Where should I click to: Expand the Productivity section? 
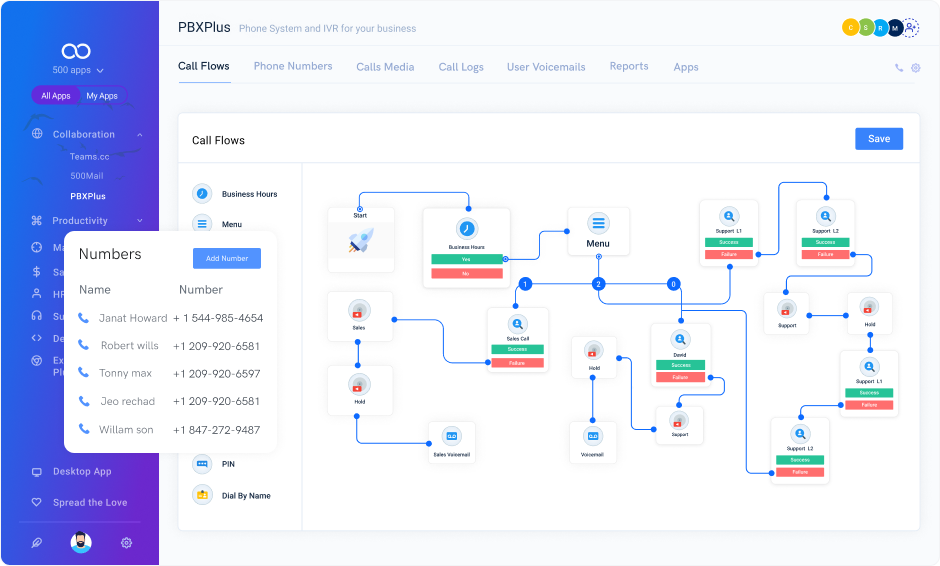140,221
